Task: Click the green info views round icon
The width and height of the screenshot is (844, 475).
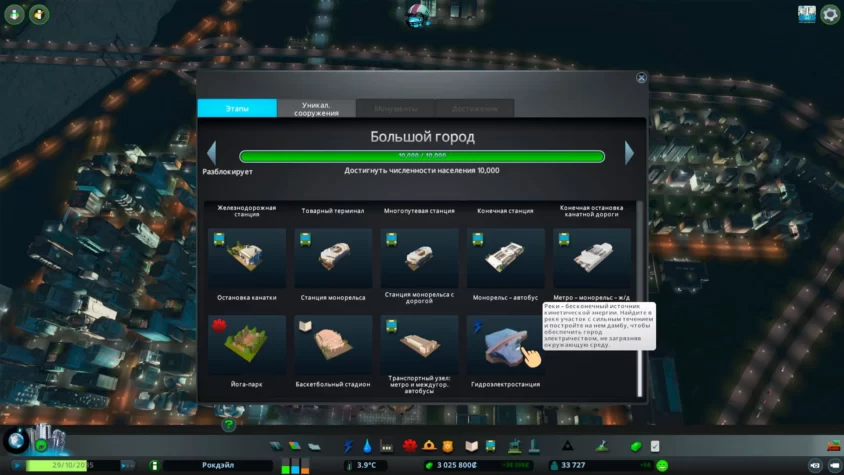Action: point(15,15)
